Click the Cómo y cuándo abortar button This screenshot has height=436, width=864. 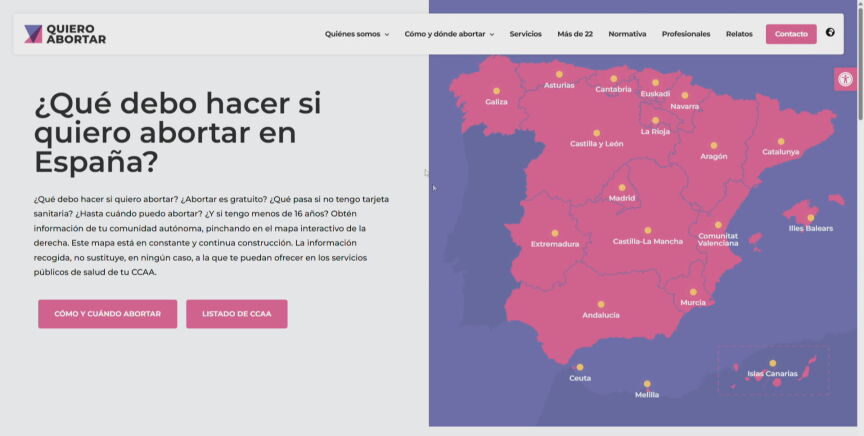pyautogui.click(x=107, y=314)
